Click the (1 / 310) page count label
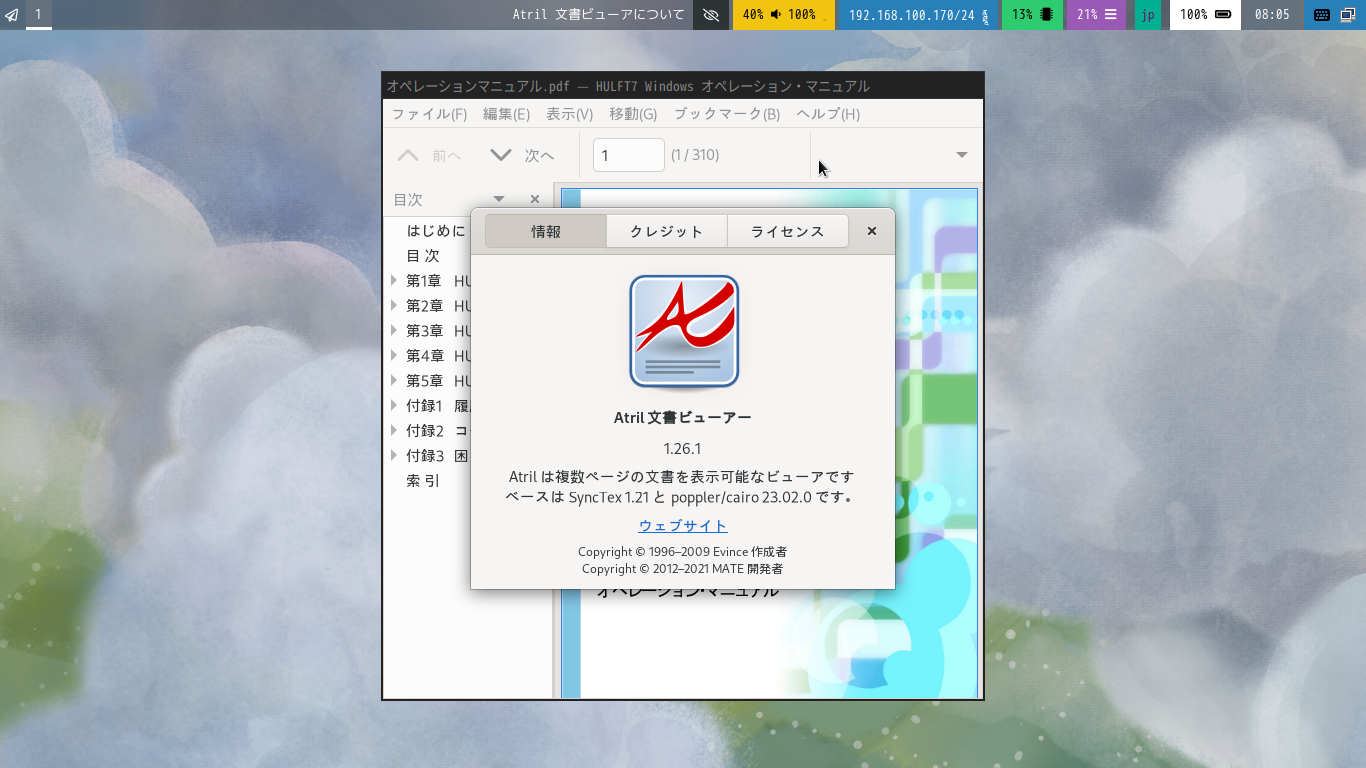 pos(695,155)
